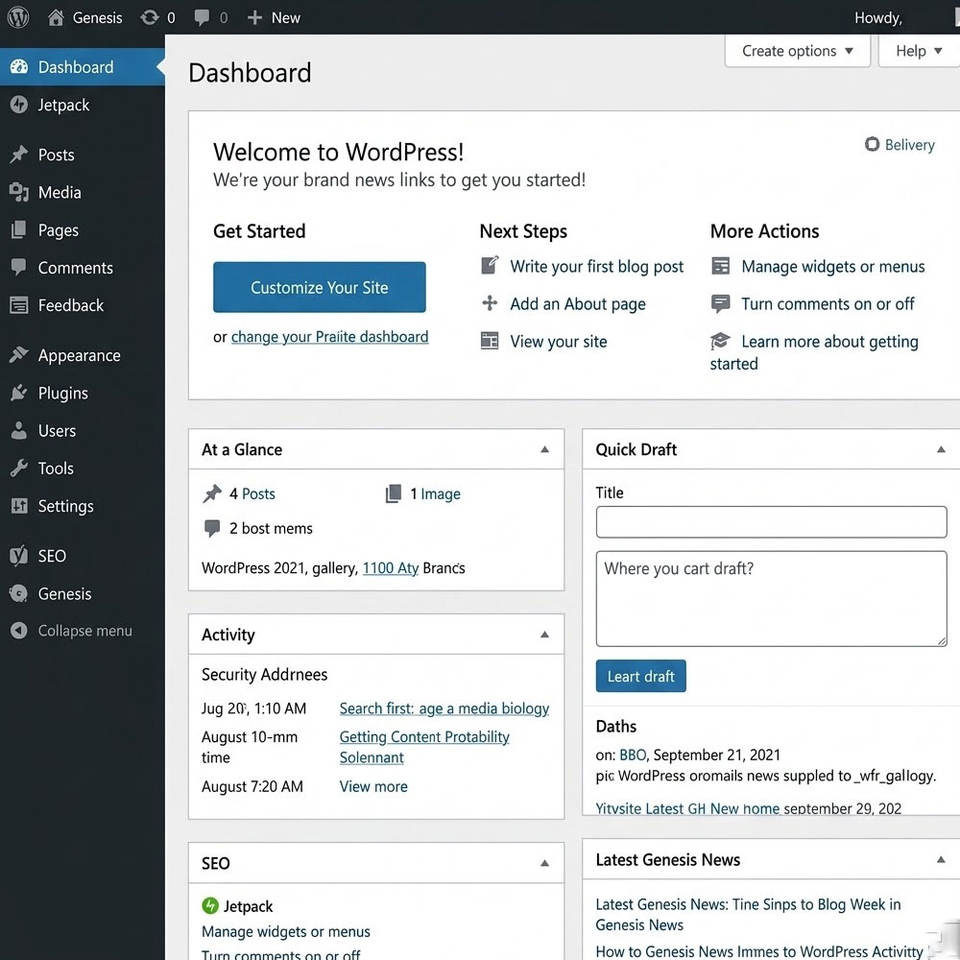Click the 1100 Aty link
Image resolution: width=960 pixels, height=960 pixels.
click(390, 568)
